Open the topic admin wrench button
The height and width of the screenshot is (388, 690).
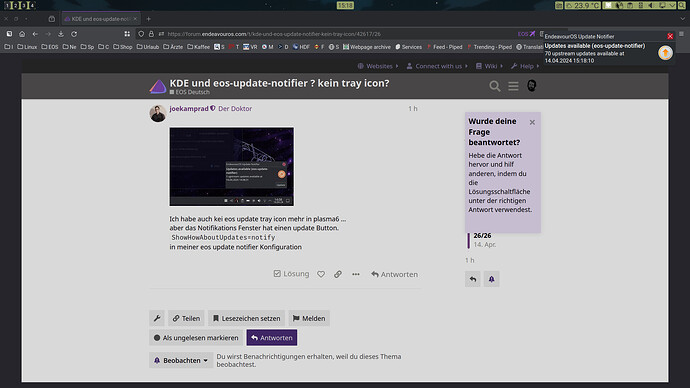pyautogui.click(x=157, y=318)
